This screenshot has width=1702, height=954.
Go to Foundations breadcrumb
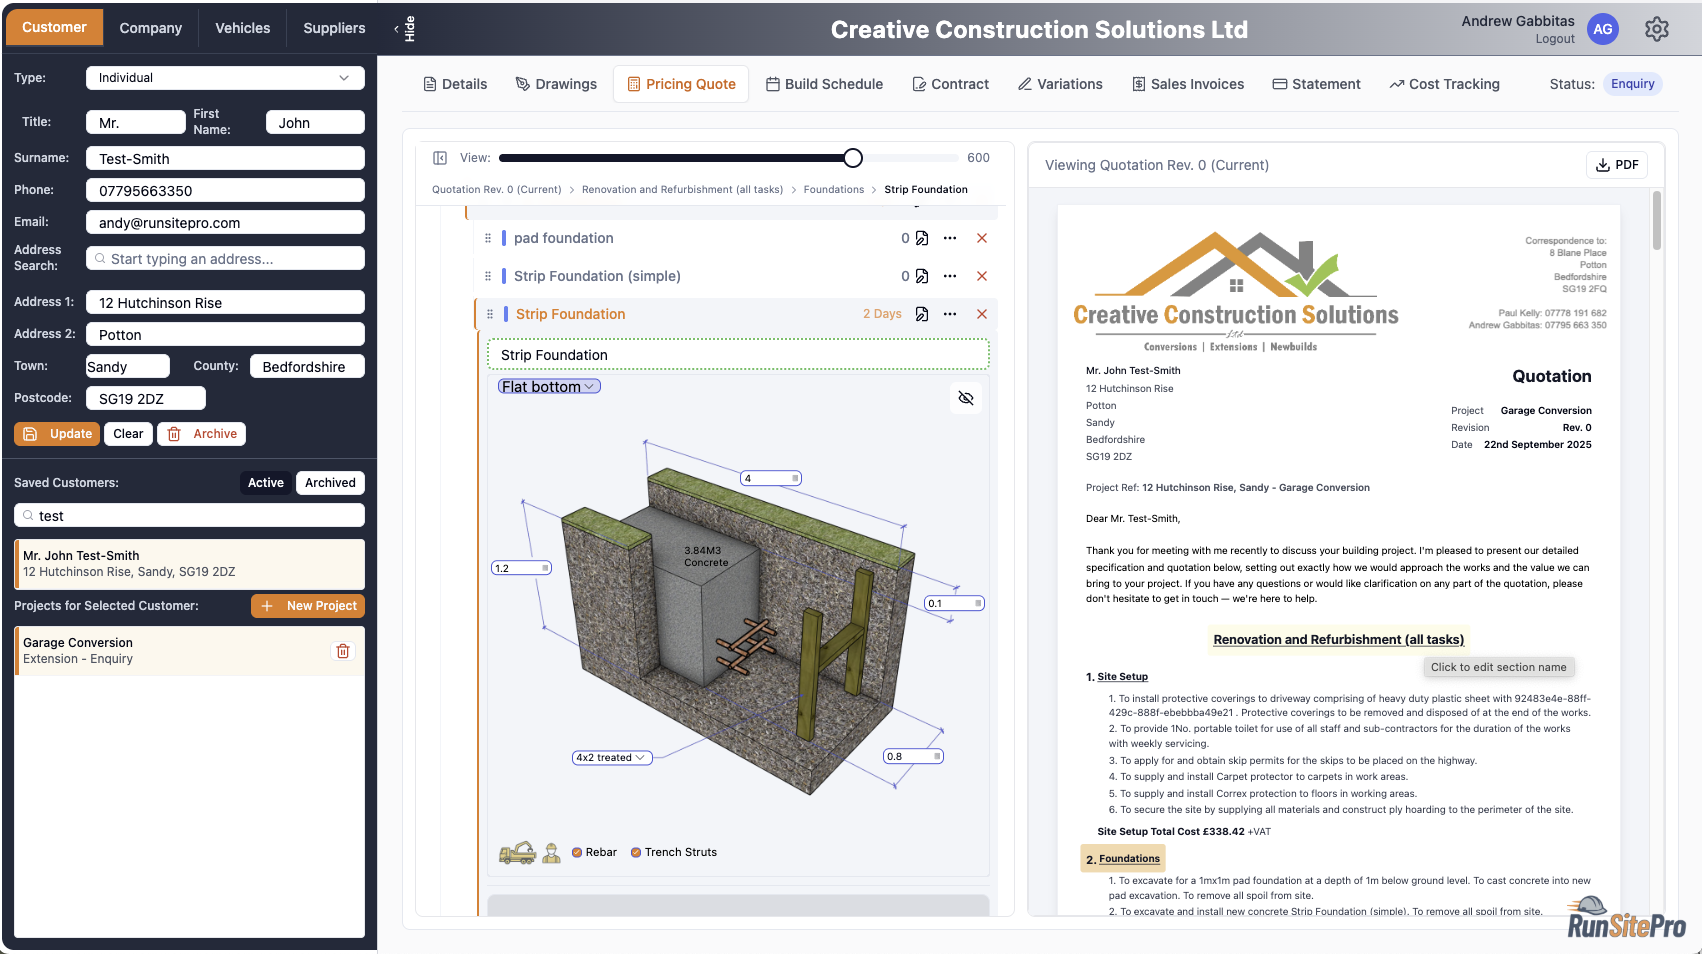pyautogui.click(x=834, y=190)
